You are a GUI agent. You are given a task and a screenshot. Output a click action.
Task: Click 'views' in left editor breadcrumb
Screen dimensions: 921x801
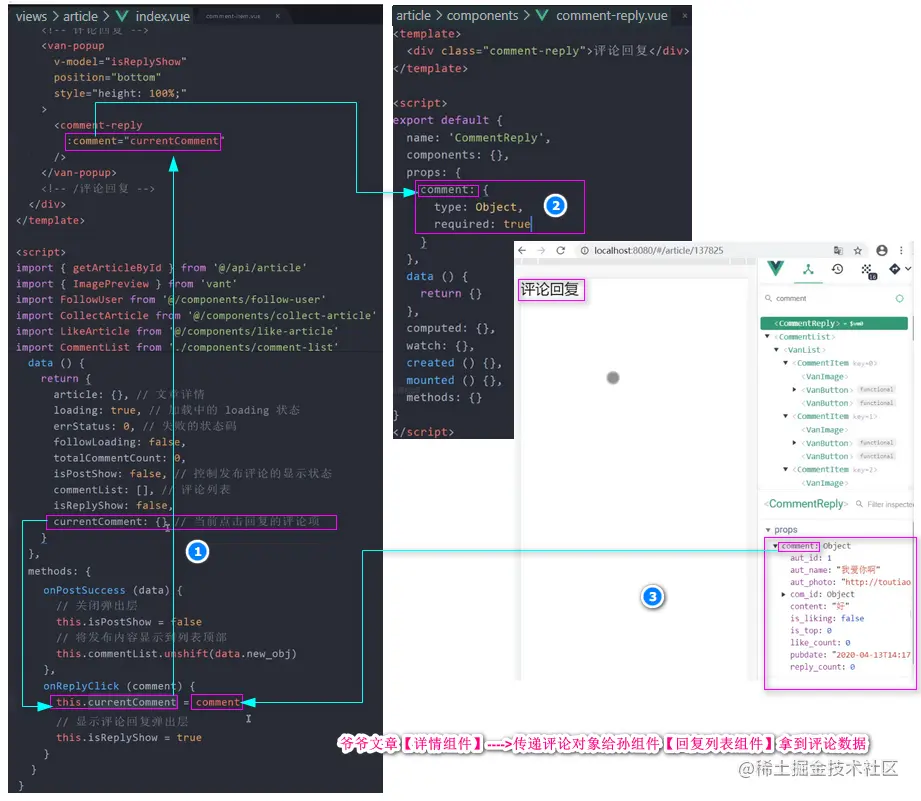31,17
